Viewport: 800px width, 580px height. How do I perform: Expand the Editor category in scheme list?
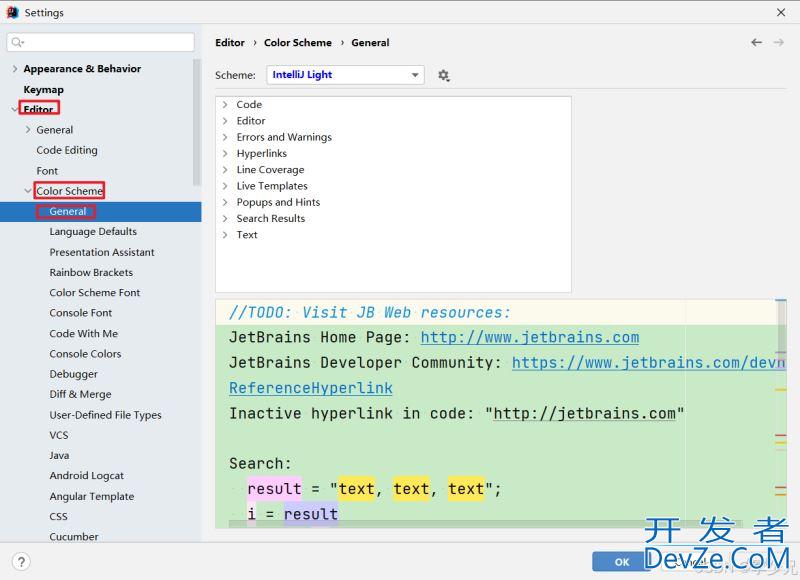(225, 121)
